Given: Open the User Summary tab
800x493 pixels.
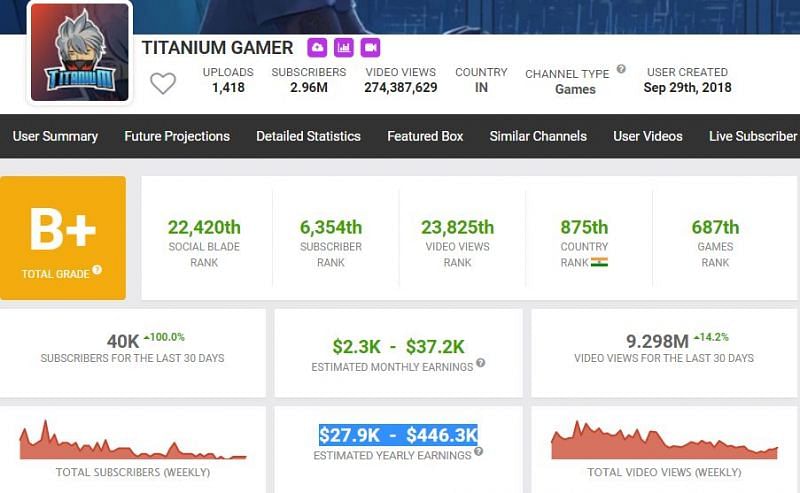Looking at the screenshot, I should coord(56,136).
